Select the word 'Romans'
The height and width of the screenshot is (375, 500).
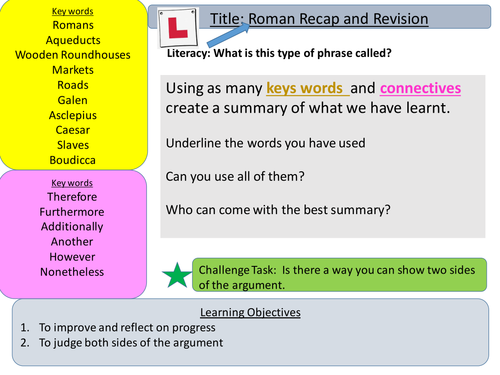[73, 25]
